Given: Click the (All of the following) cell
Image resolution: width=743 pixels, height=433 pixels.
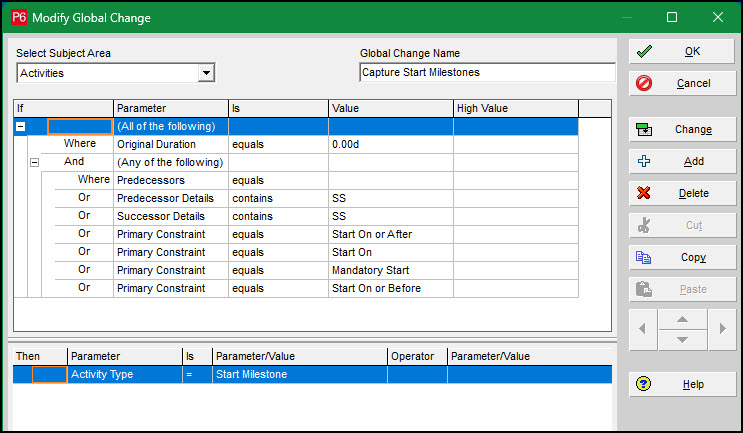Looking at the screenshot, I should (171, 126).
